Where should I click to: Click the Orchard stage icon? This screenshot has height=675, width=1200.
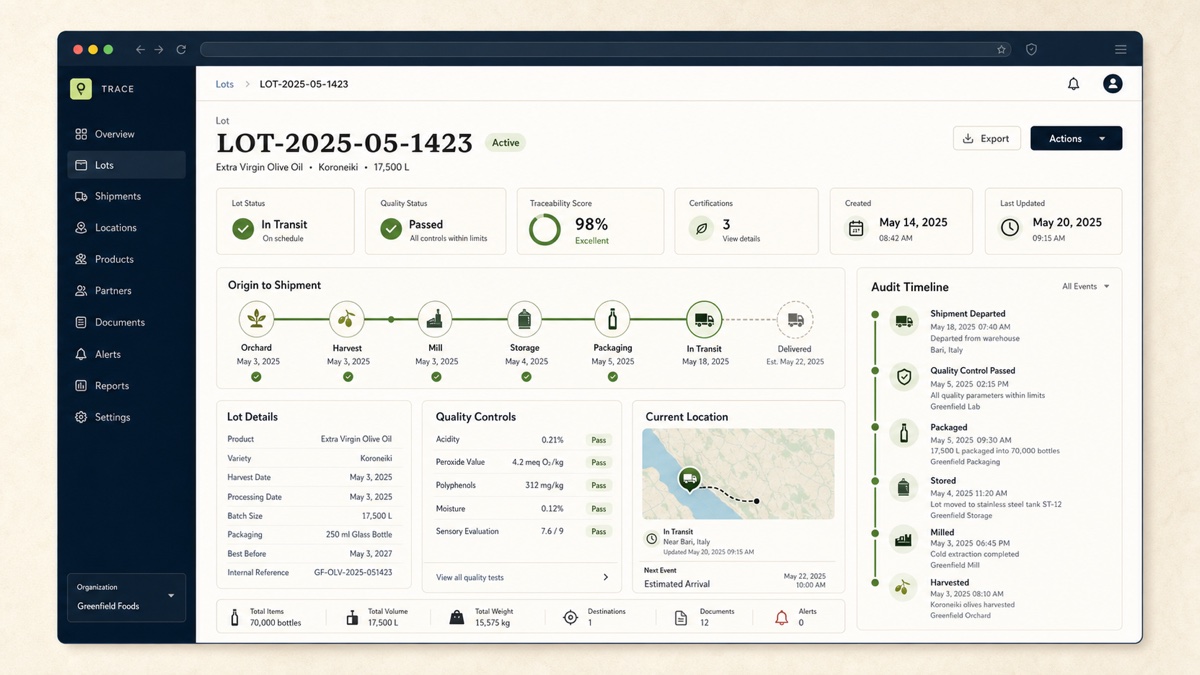(x=256, y=320)
